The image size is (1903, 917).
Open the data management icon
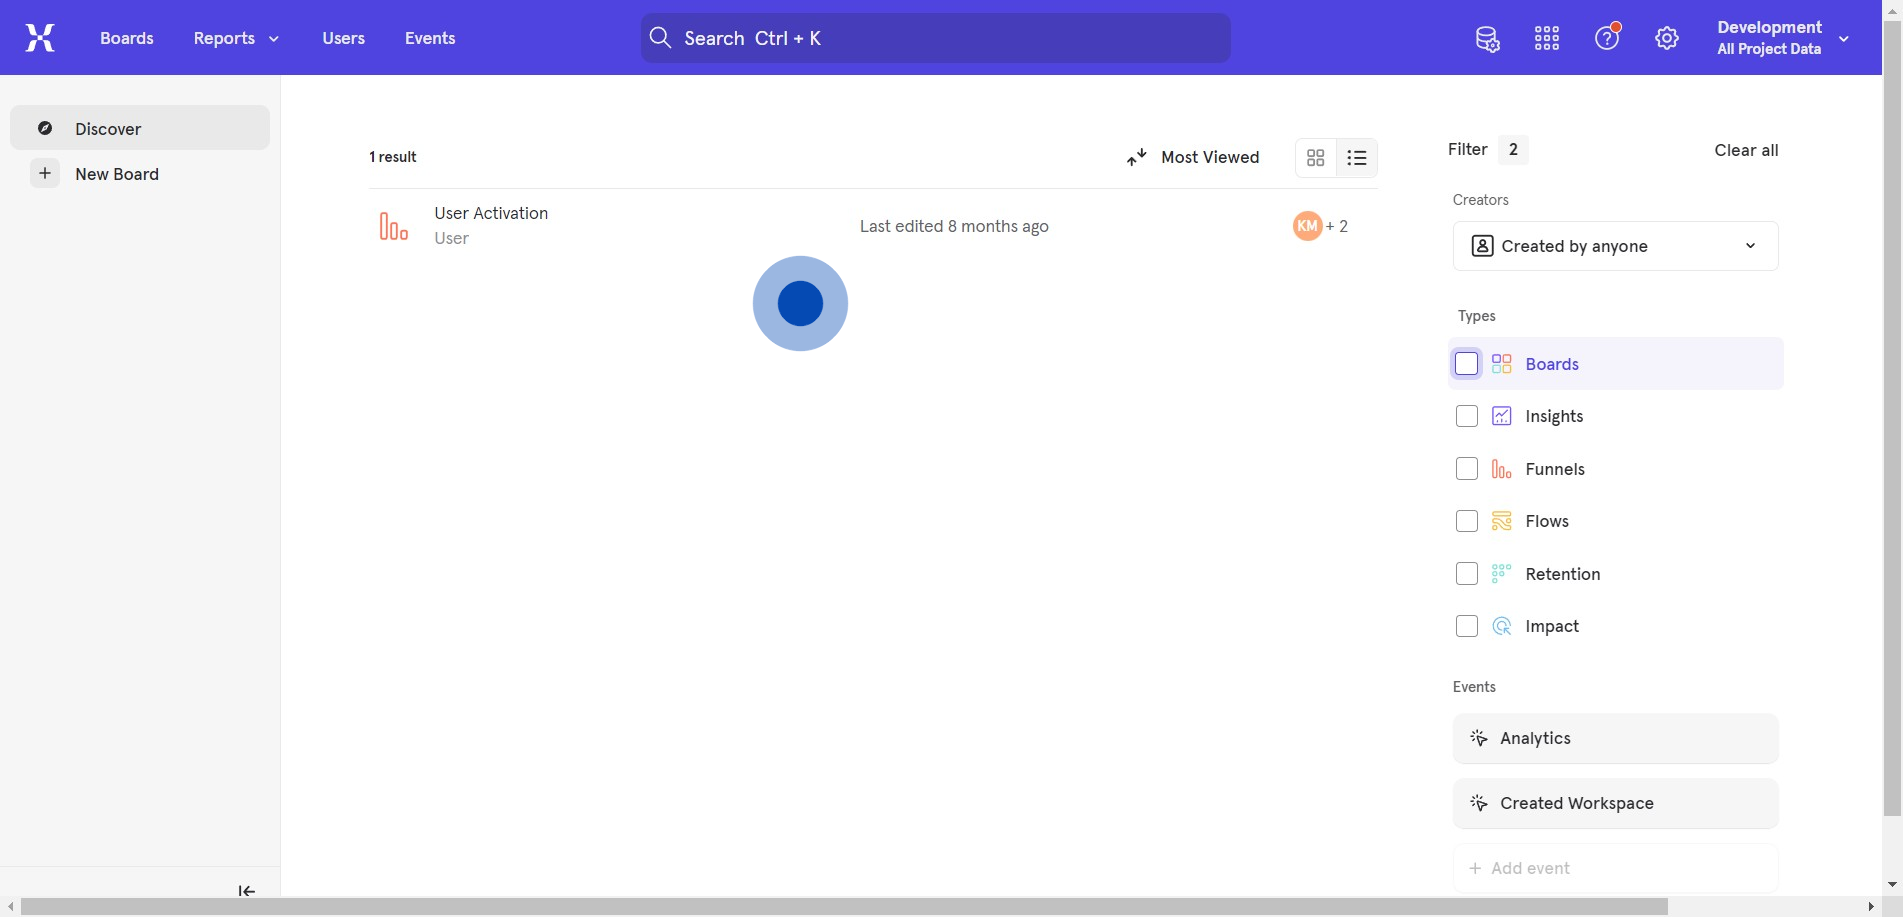(1487, 39)
